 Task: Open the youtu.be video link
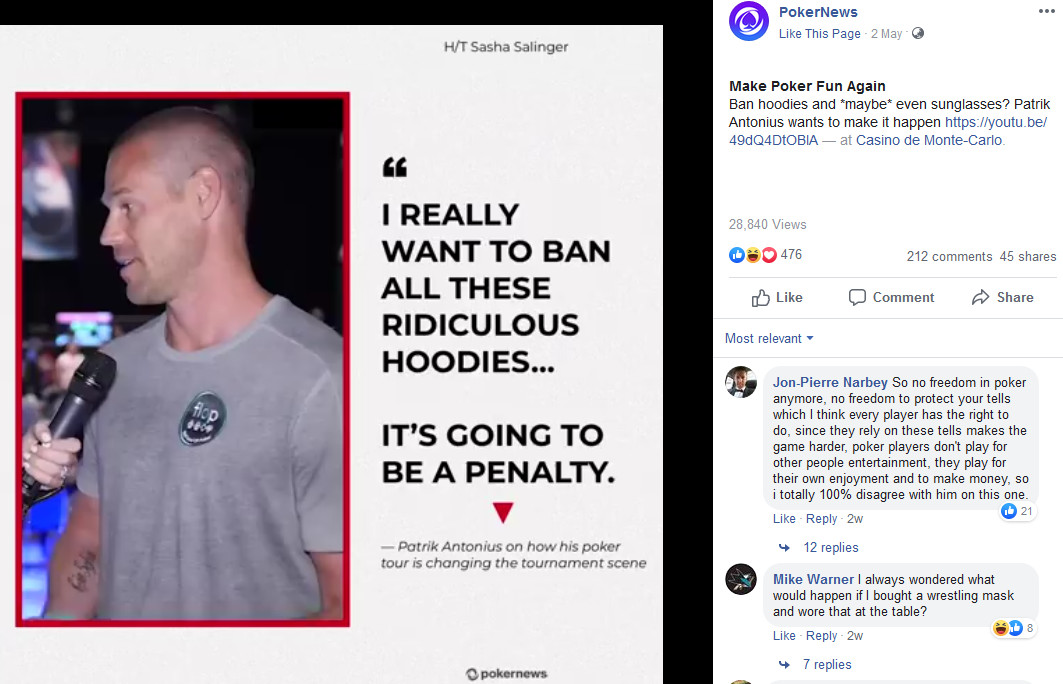888,132
